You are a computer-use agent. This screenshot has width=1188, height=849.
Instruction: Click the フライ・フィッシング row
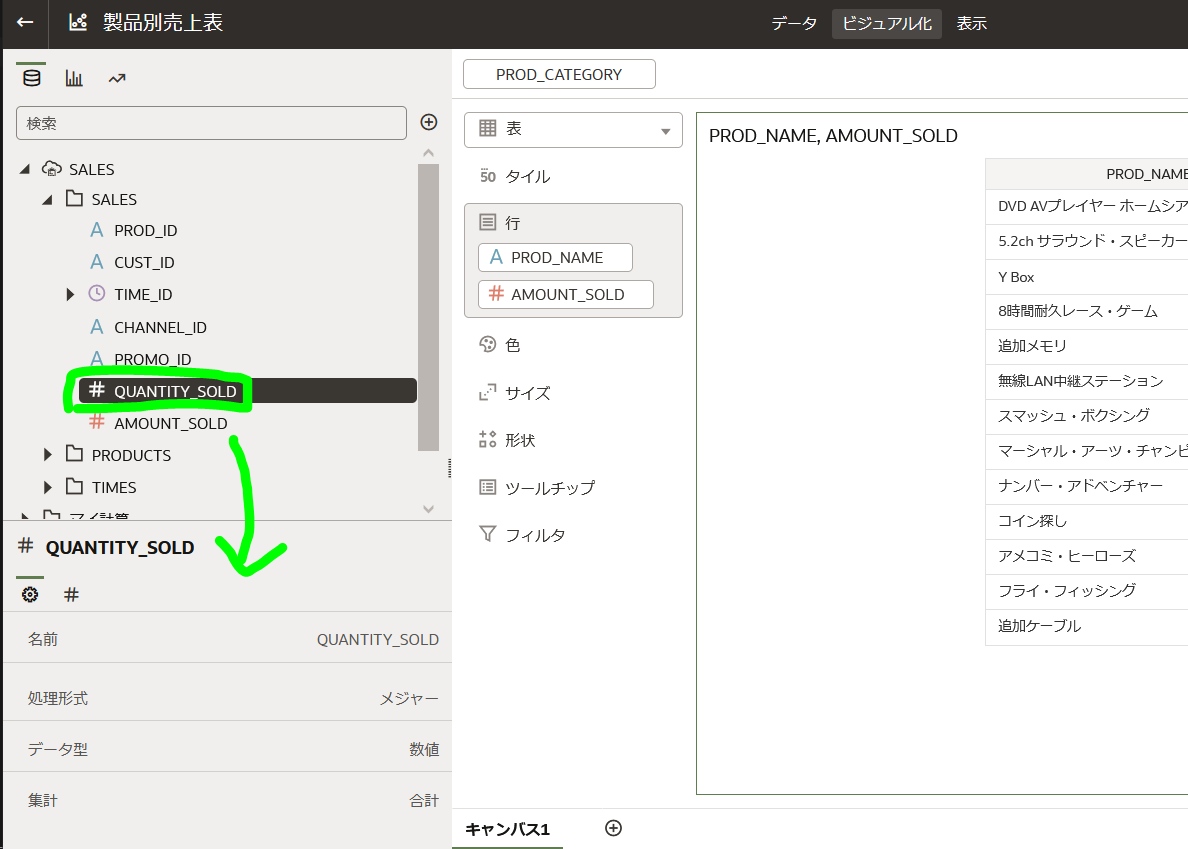tap(1086, 591)
